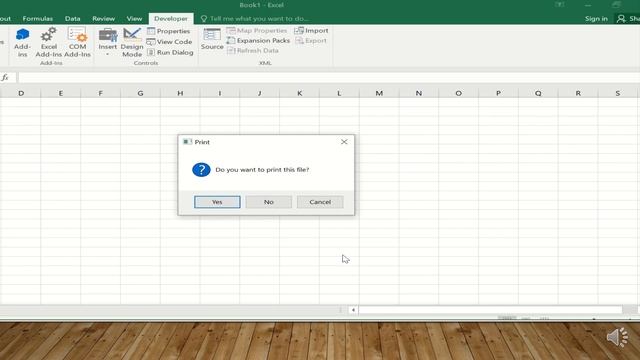The height and width of the screenshot is (360, 640).
Task: Switch to the View tab
Action: (x=134, y=19)
